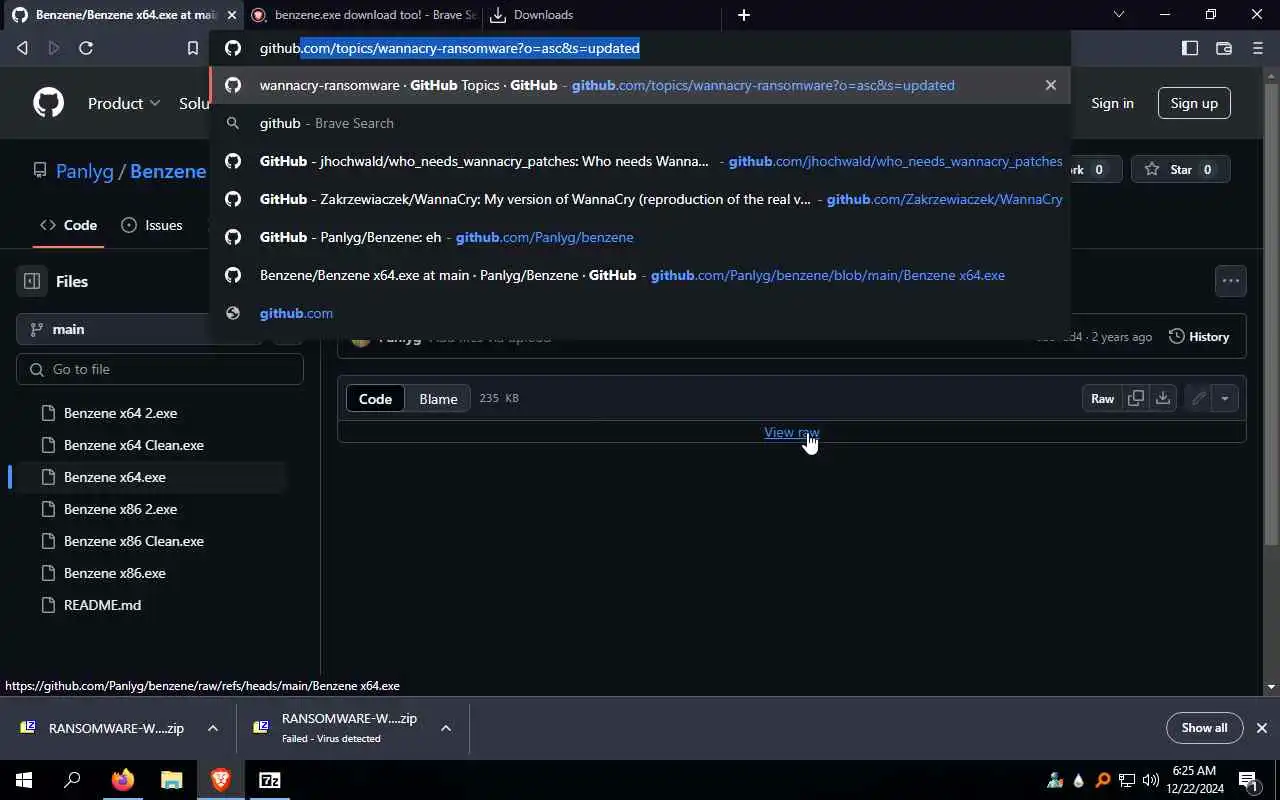
Task: Click the pencil edit file icon
Action: point(1198,399)
